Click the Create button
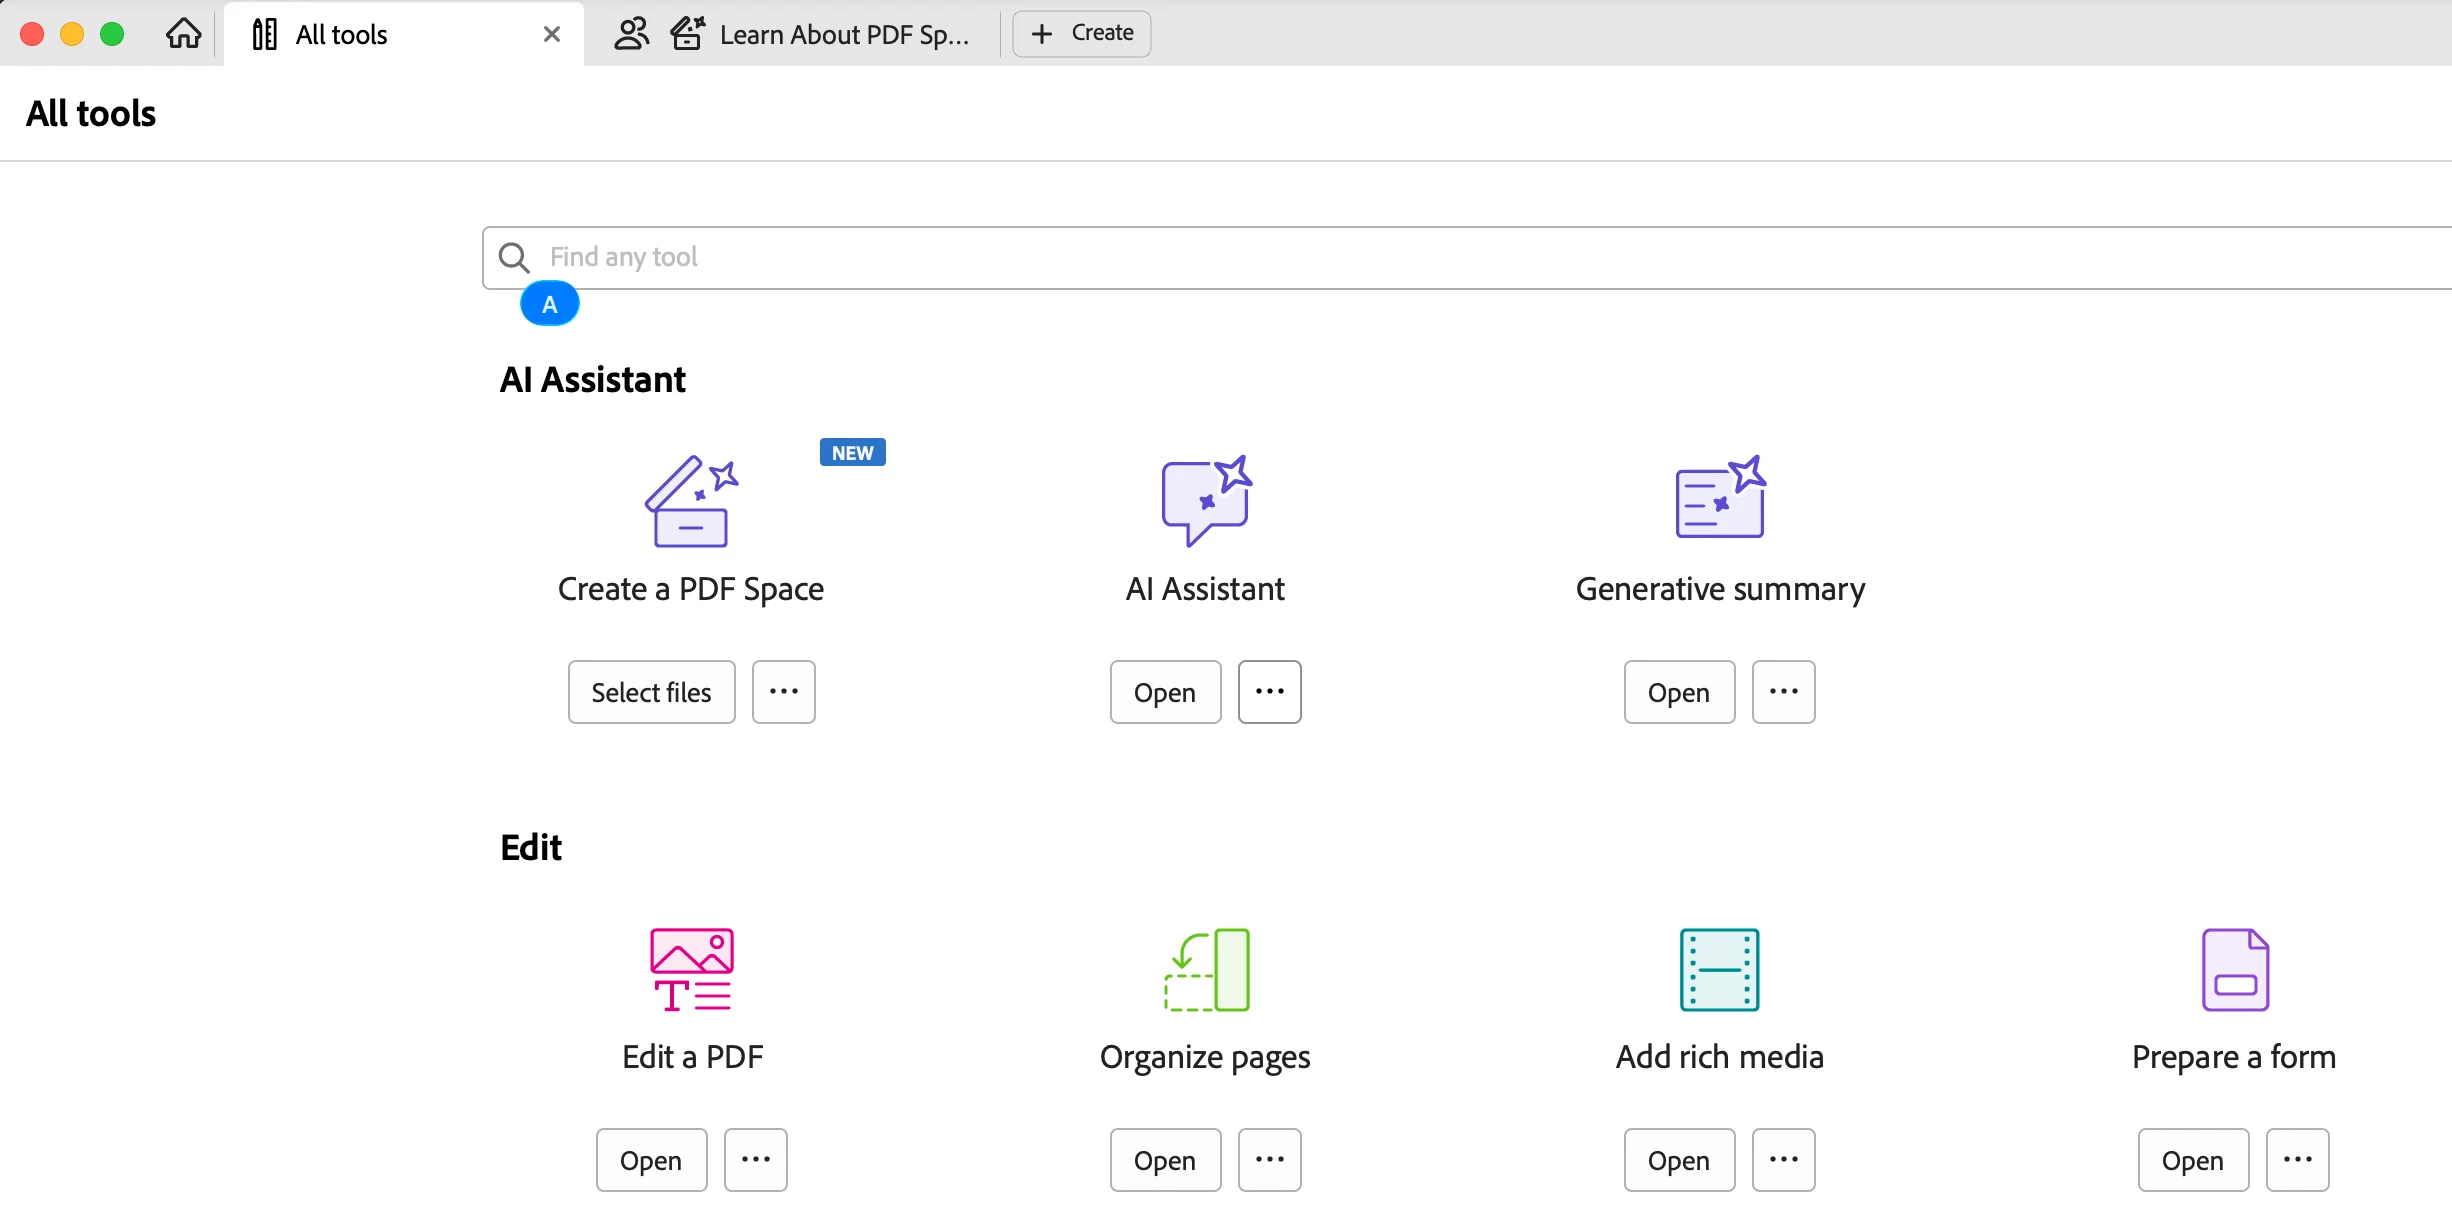This screenshot has height=1214, width=2452. pyautogui.click(x=1082, y=33)
